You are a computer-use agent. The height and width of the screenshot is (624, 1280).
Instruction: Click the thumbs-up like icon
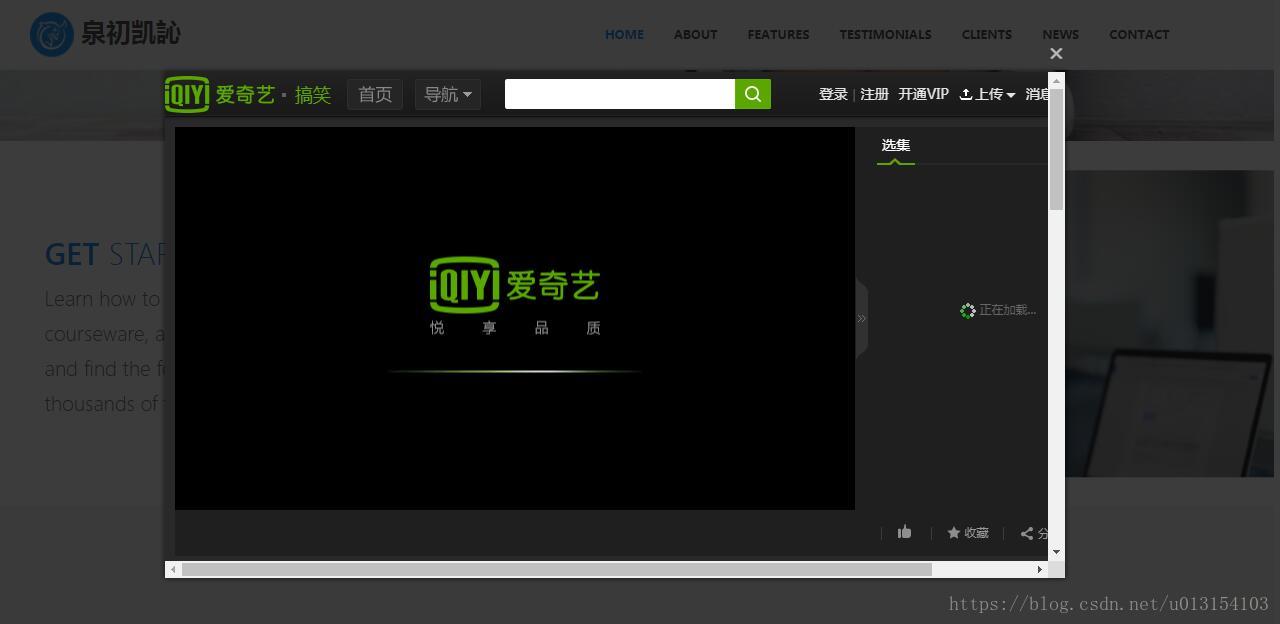(904, 532)
